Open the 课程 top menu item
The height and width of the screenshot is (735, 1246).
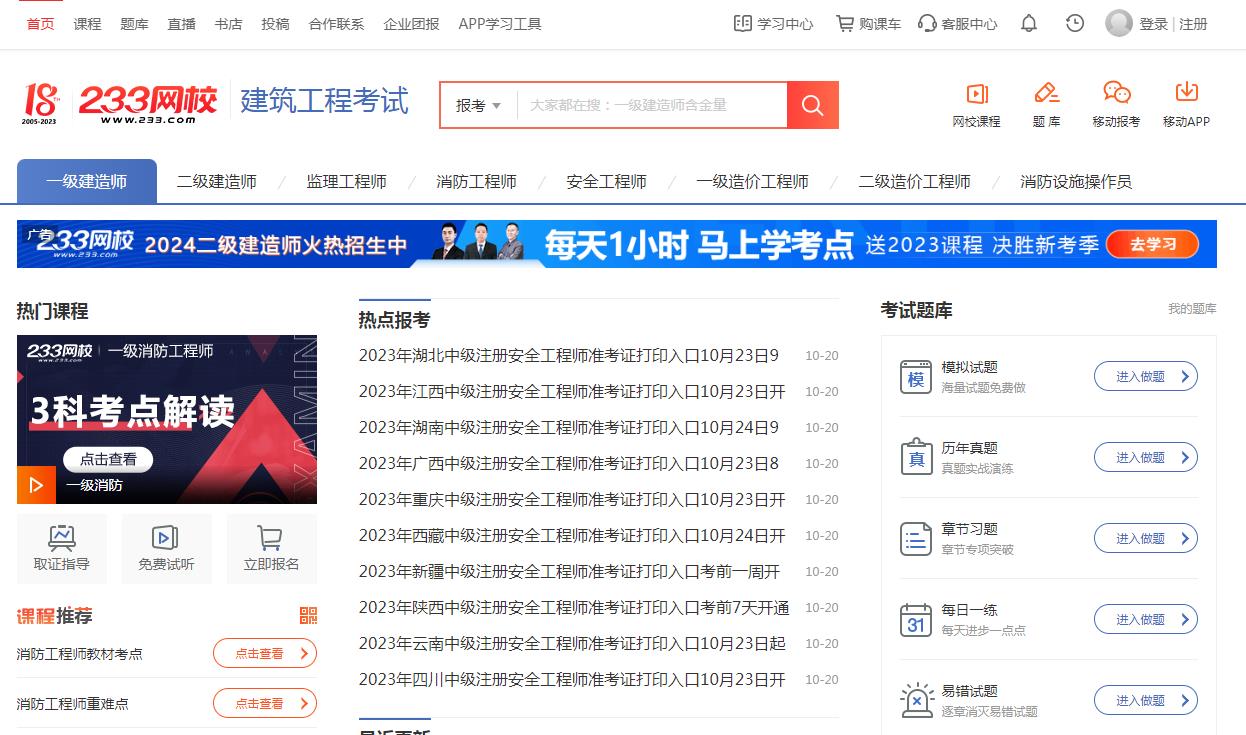coord(87,23)
